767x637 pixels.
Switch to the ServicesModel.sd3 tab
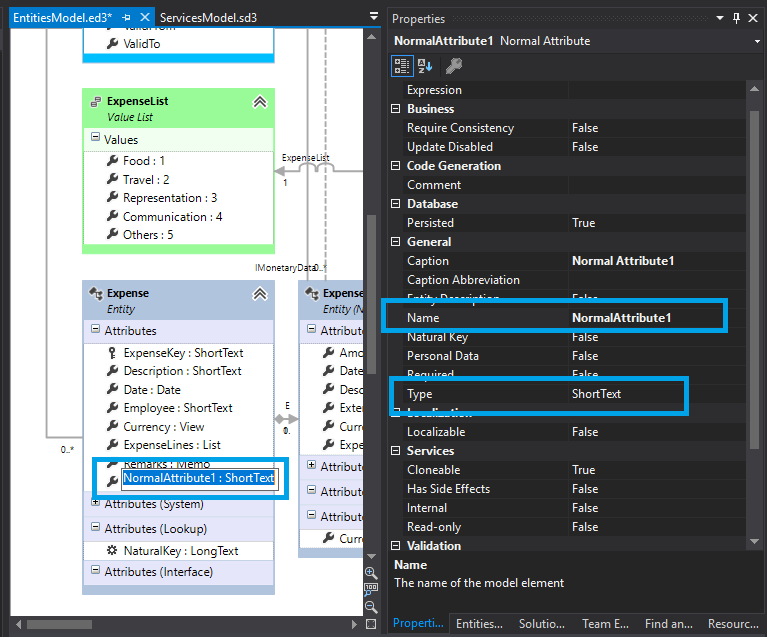point(208,18)
